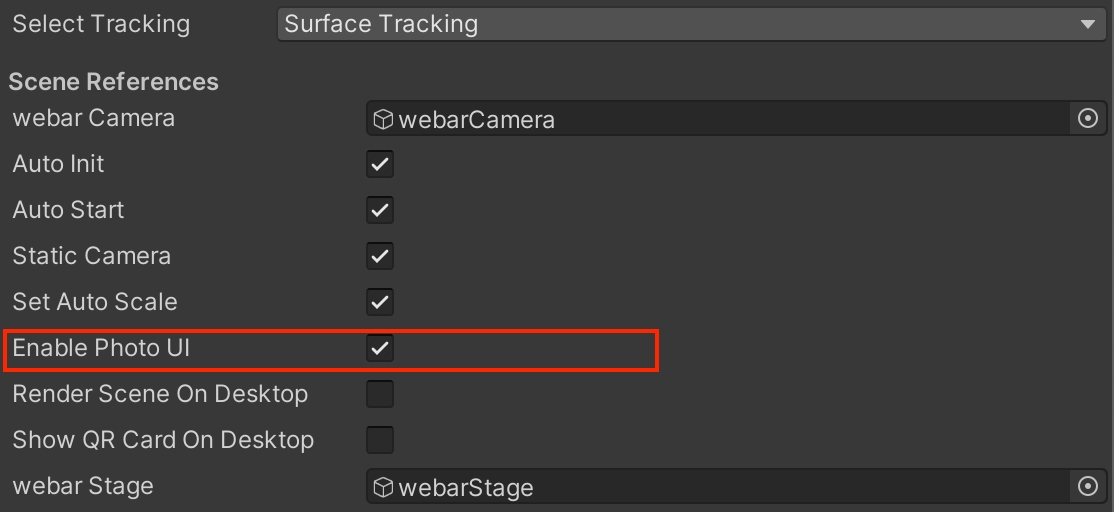Click the webarCamera reference field
Image resolution: width=1114 pixels, height=512 pixels.
pos(720,120)
